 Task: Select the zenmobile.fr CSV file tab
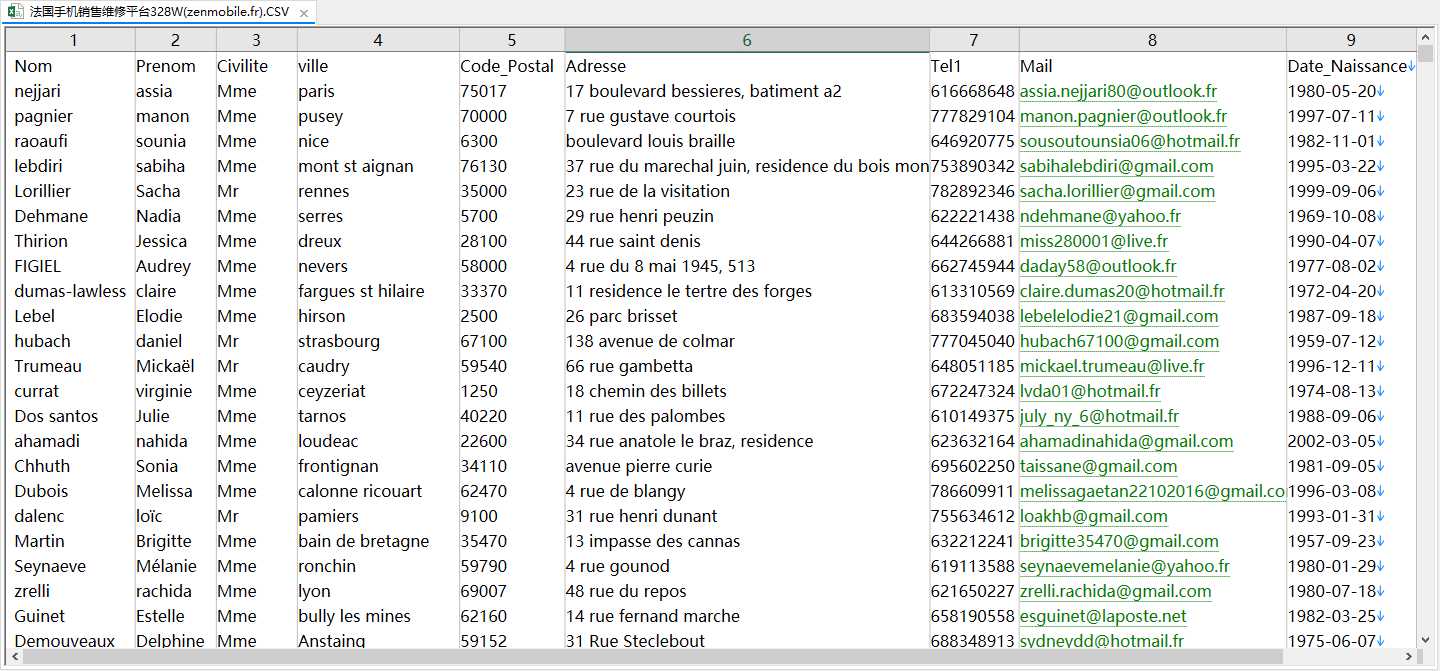coord(159,12)
